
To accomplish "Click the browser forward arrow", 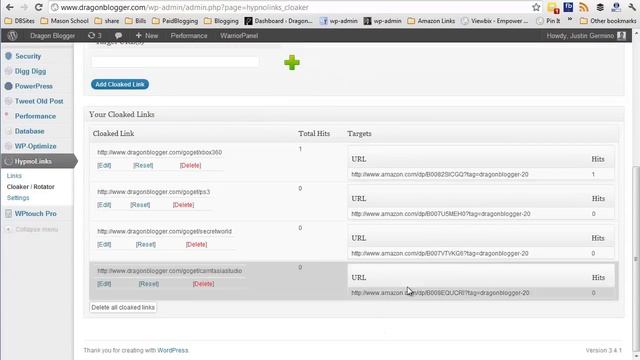I will pyautogui.click(x=24, y=7).
